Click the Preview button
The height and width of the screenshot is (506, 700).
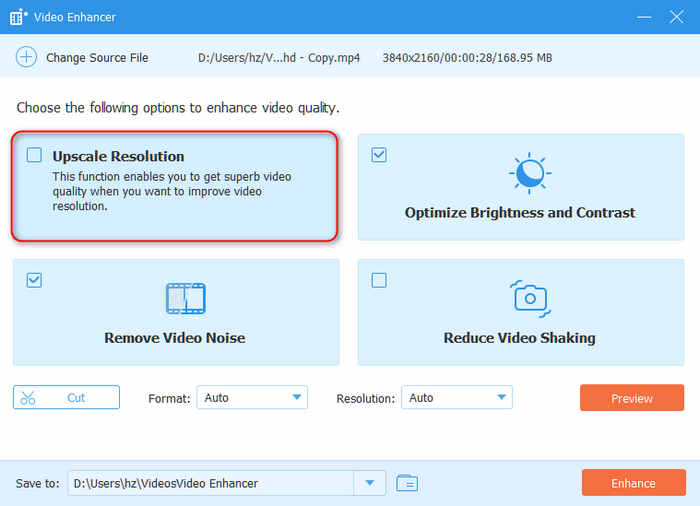click(632, 397)
